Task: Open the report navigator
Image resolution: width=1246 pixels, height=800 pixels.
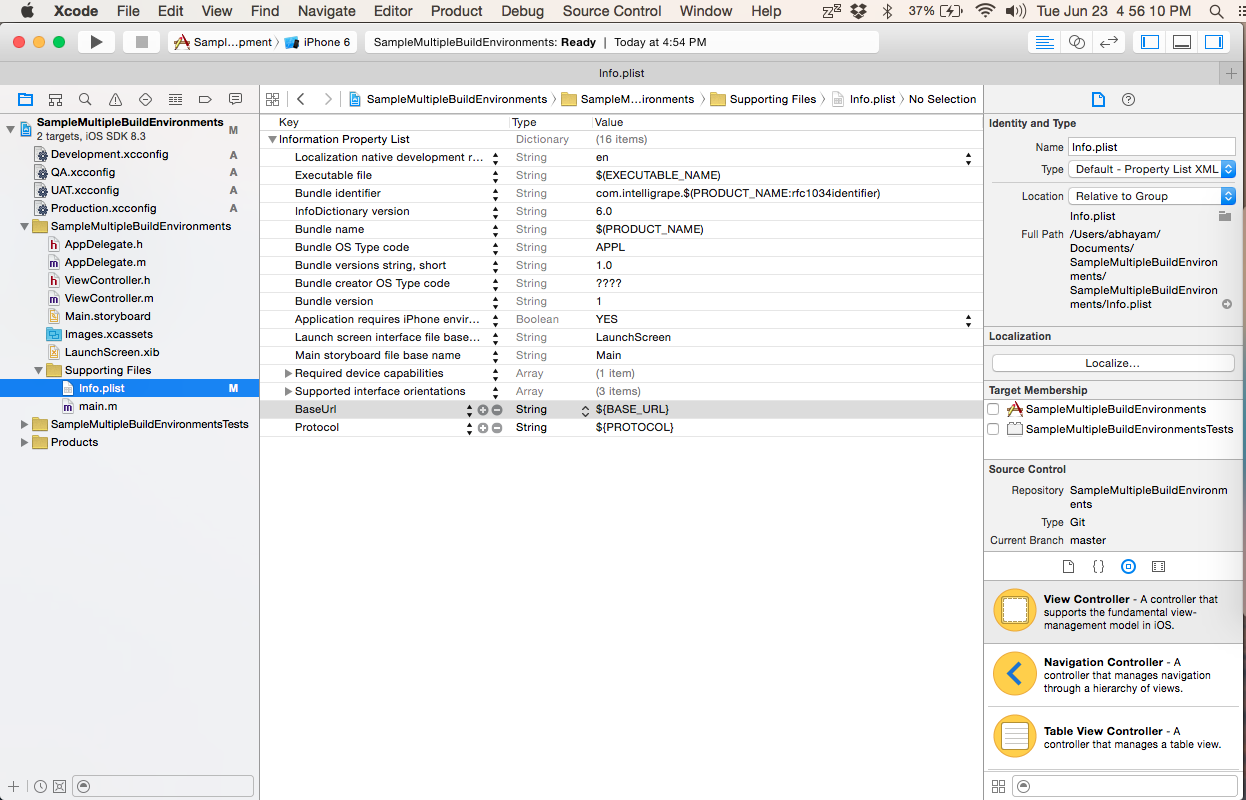Action: click(236, 99)
